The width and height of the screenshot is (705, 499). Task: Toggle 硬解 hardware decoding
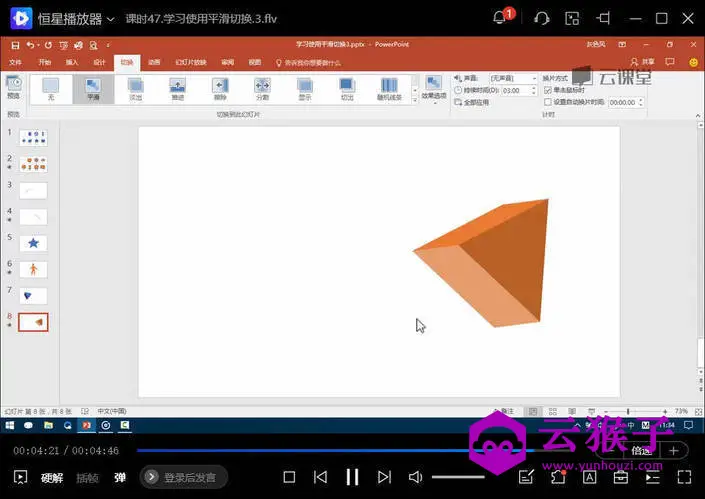(52, 477)
